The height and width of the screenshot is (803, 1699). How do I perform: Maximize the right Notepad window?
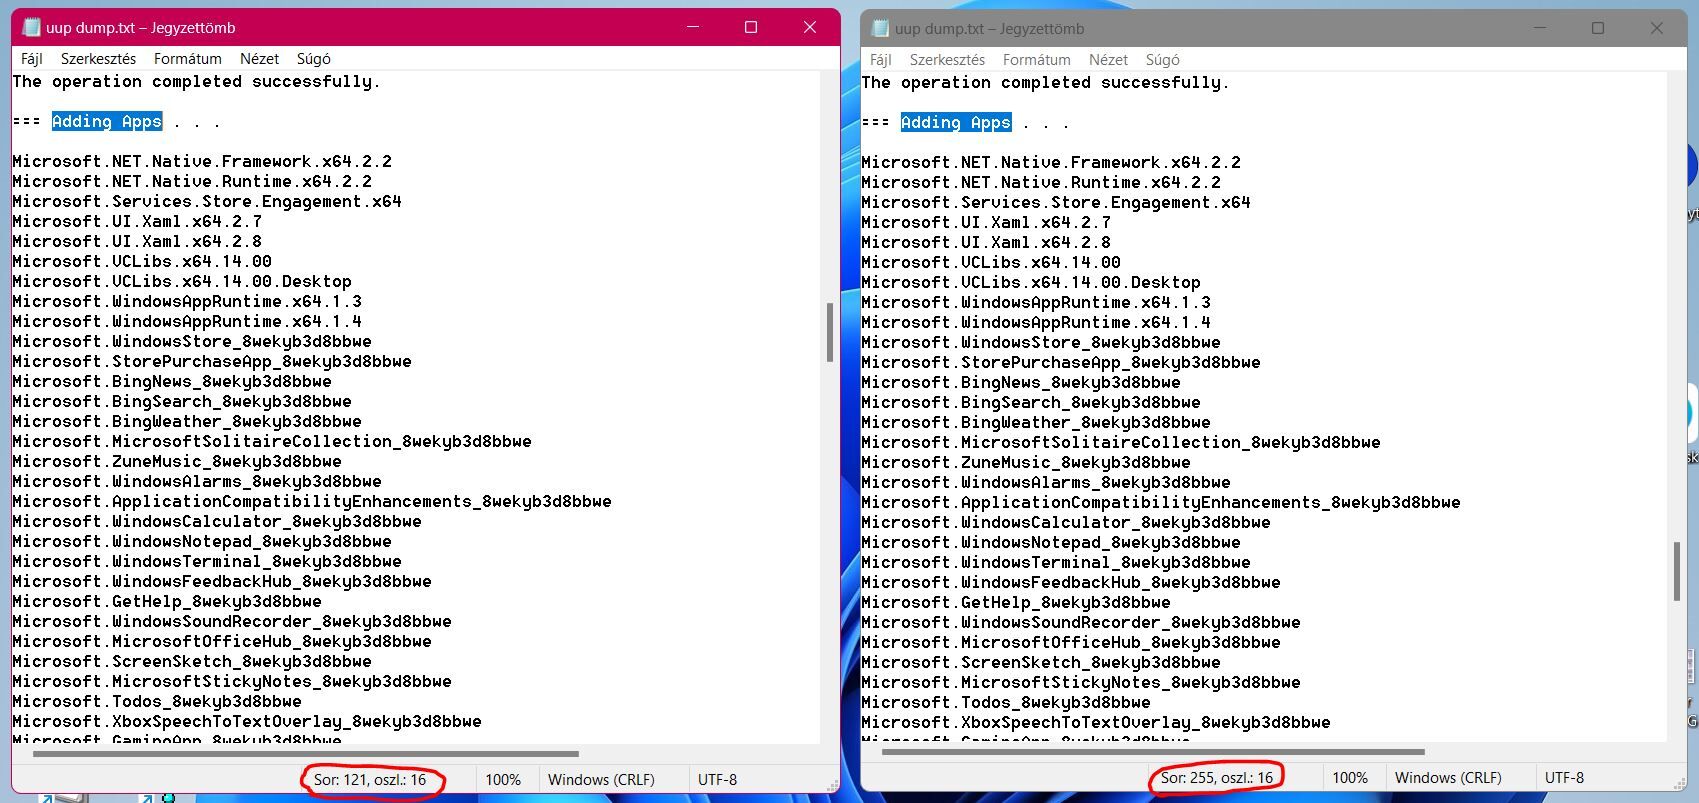pyautogui.click(x=1598, y=28)
